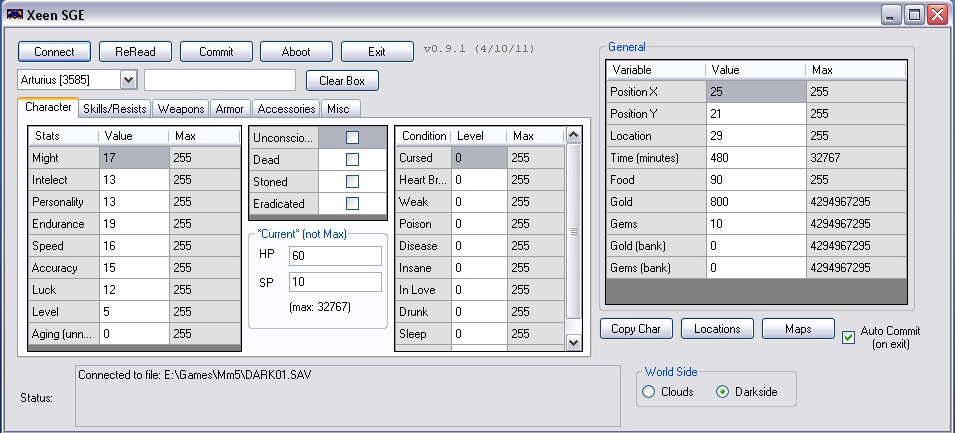
Task: Open the Maps window
Action: 798,329
